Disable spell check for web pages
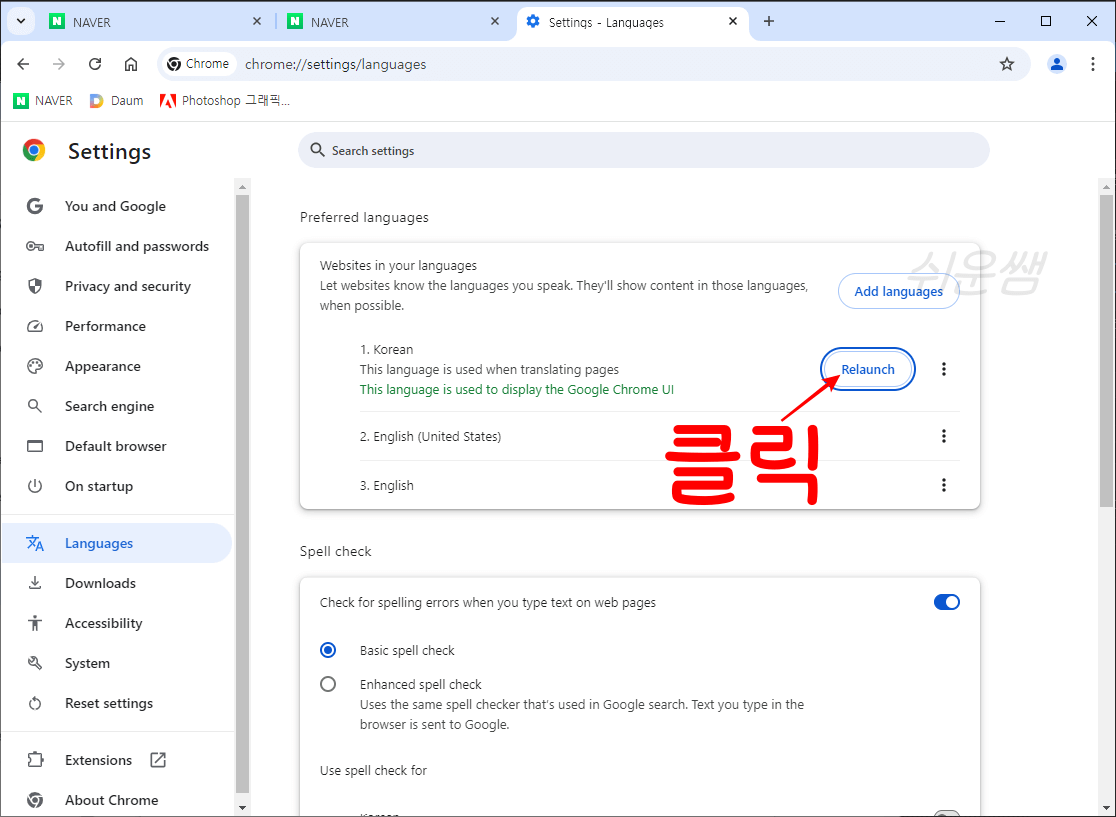This screenshot has height=817, width=1116. tap(947, 602)
